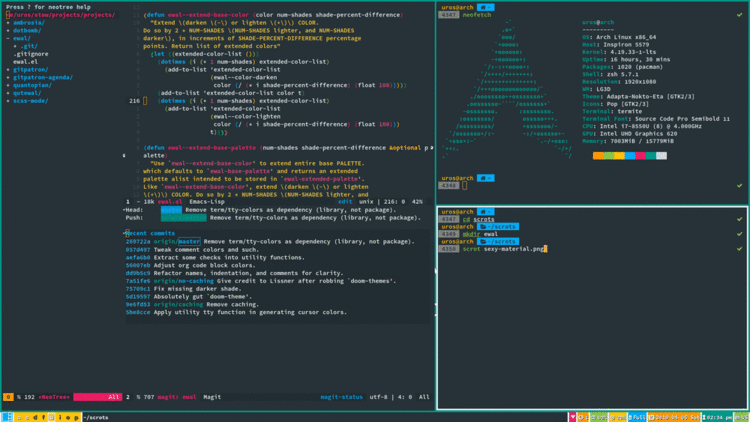Image resolution: width=750 pixels, height=422 pixels.
Task: Click the 'magit: ewal' buffer name in modeline
Action: (x=176, y=397)
